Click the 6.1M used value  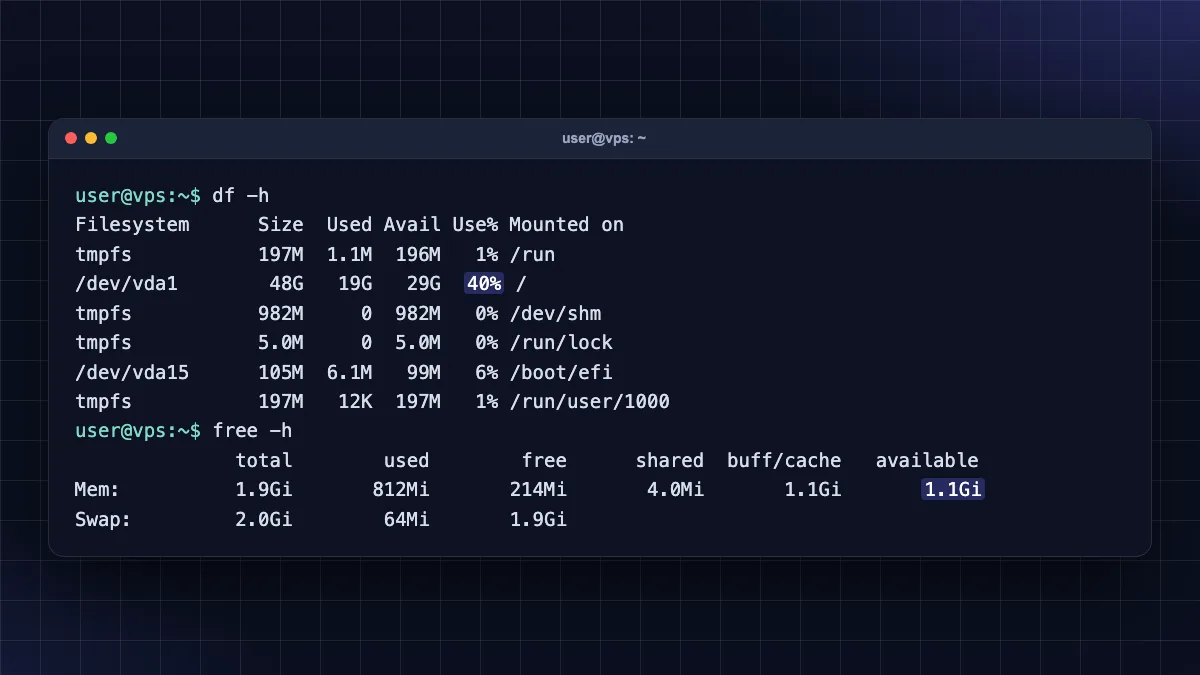coord(350,373)
